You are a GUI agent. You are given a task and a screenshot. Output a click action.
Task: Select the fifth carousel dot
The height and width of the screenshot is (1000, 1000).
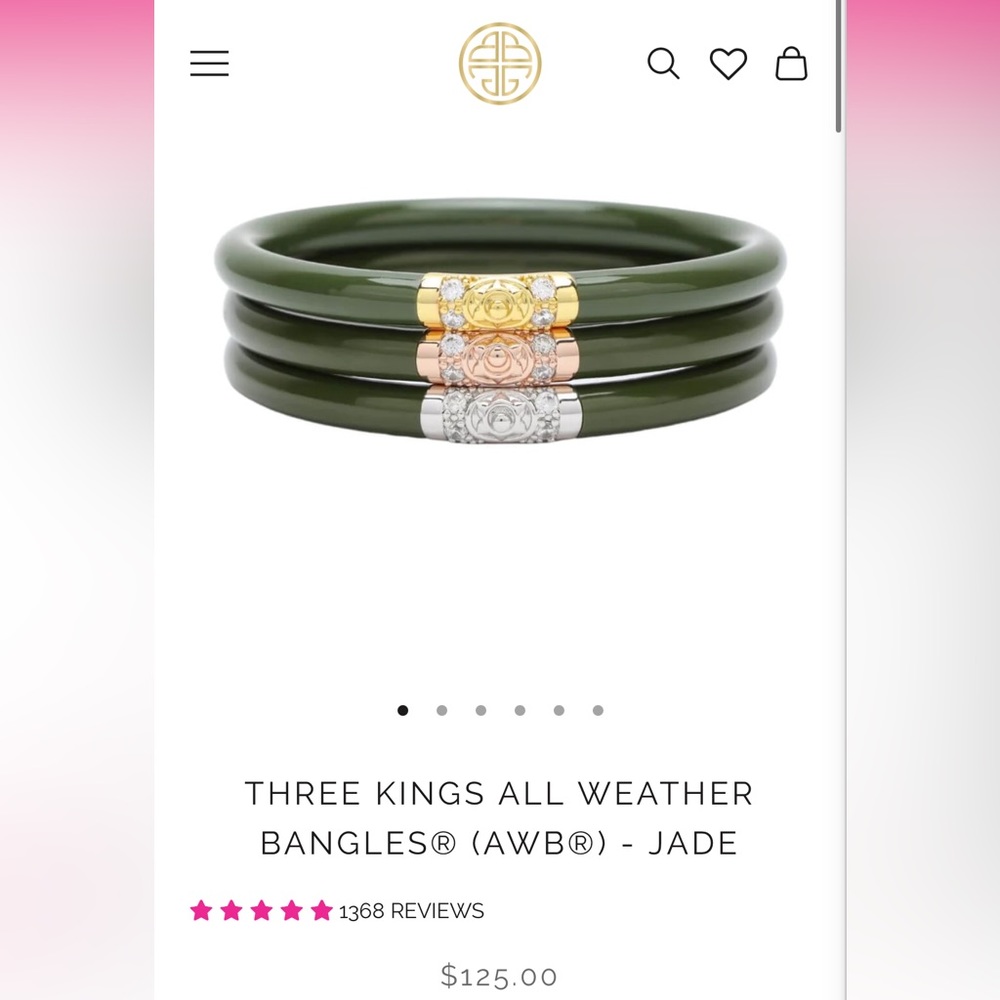559,710
